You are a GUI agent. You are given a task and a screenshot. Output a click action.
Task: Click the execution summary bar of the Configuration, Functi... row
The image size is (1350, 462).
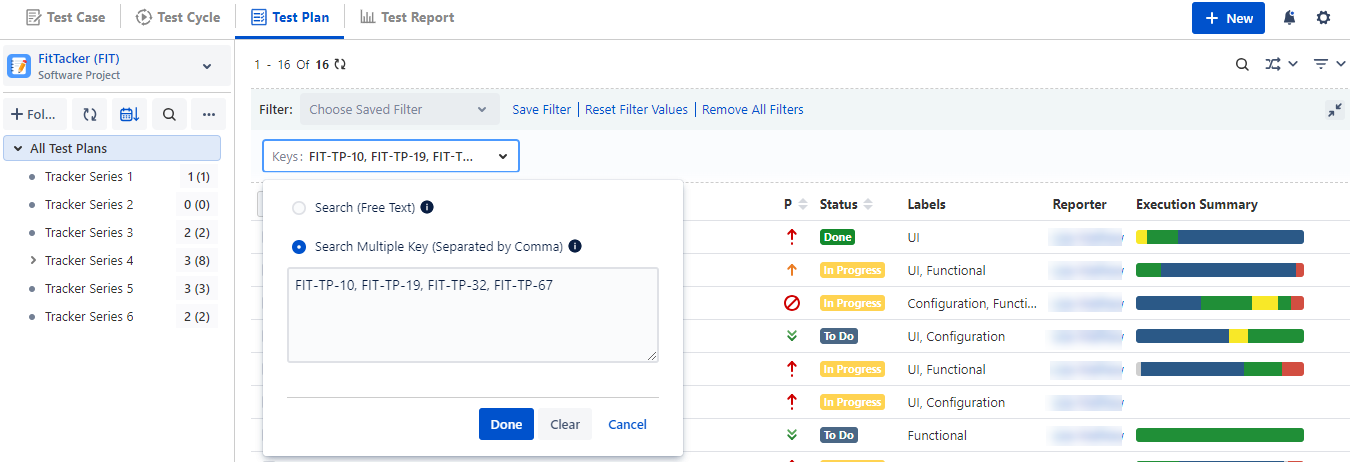(x=1220, y=303)
